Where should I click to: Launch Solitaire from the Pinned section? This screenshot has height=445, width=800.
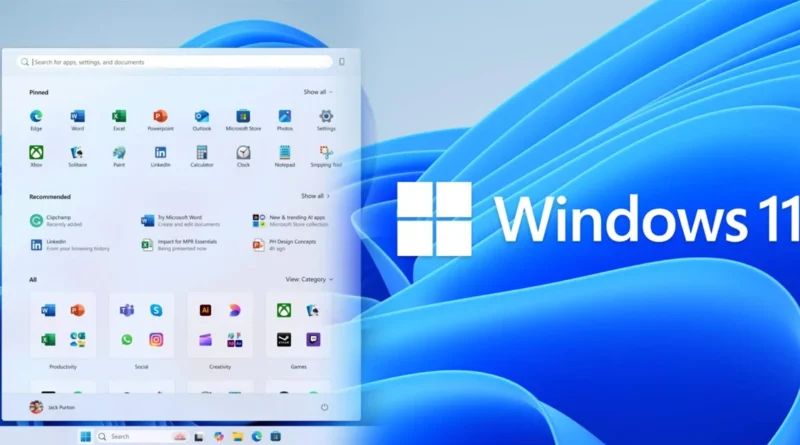click(78, 156)
